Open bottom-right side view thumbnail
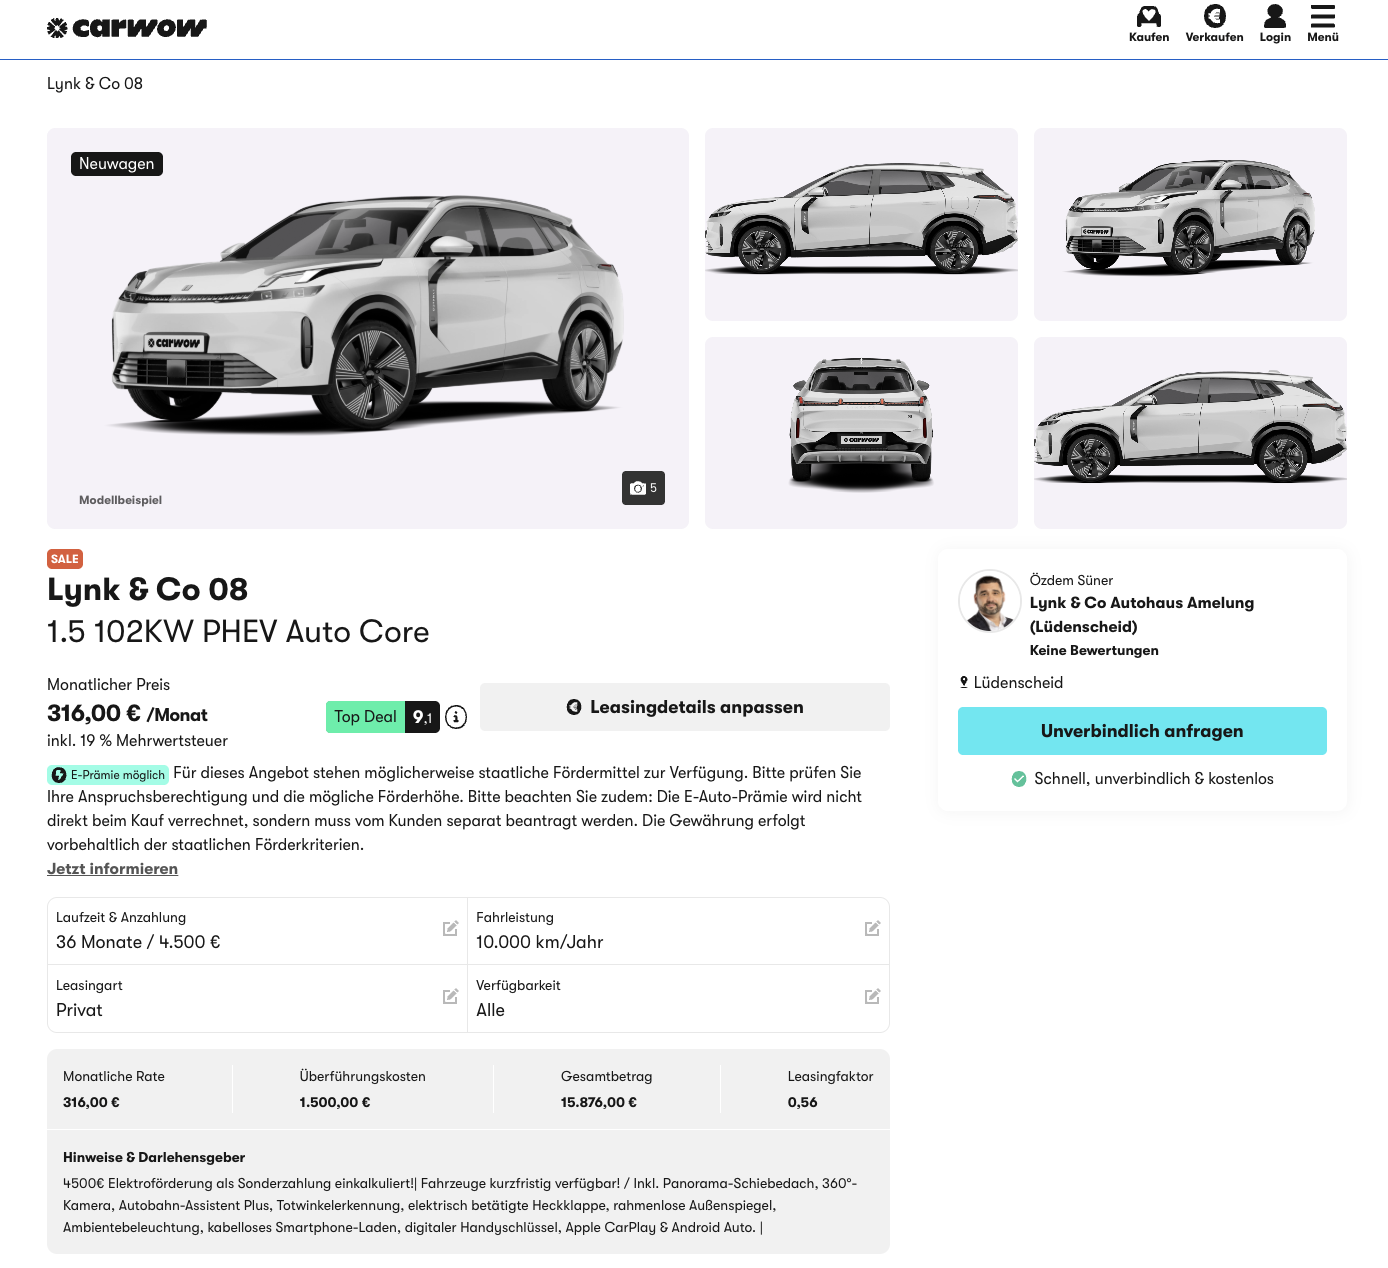 point(1190,433)
